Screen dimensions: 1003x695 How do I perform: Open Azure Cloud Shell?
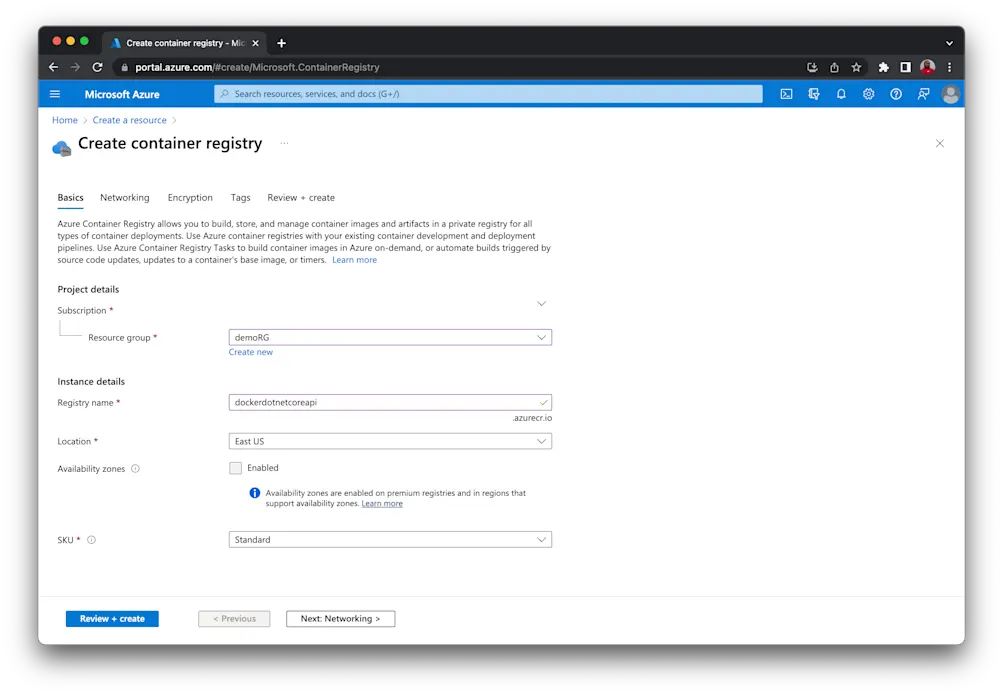(x=787, y=93)
